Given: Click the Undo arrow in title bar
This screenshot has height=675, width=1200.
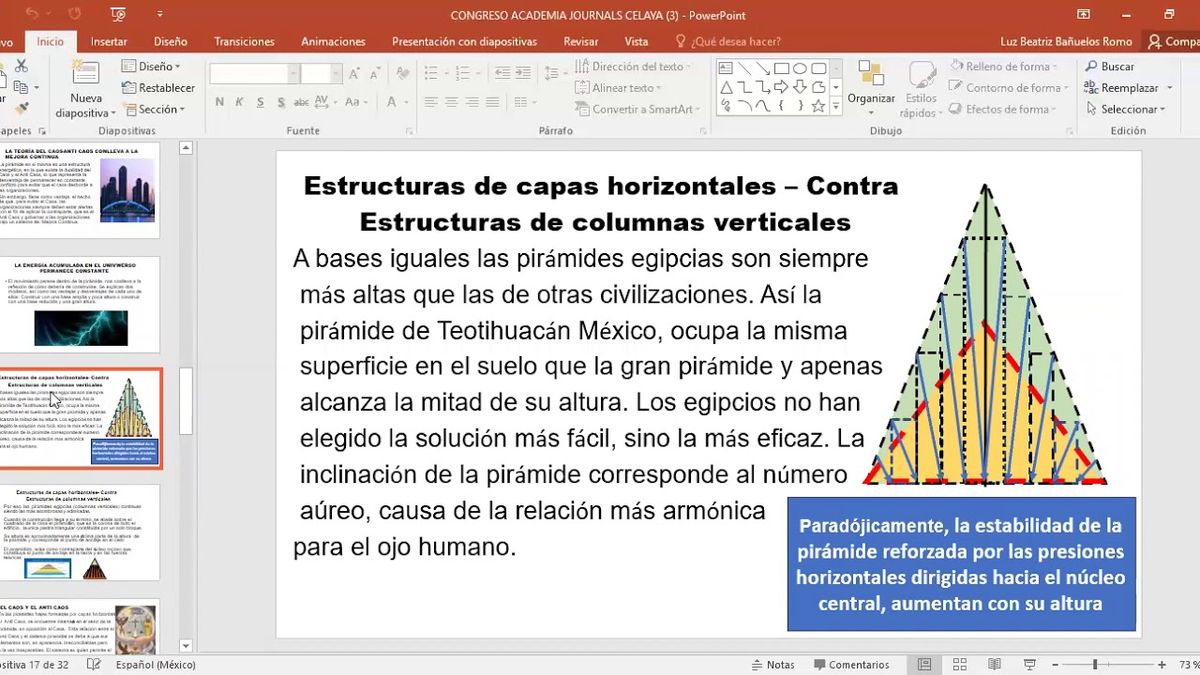Looking at the screenshot, I should pyautogui.click(x=32, y=14).
